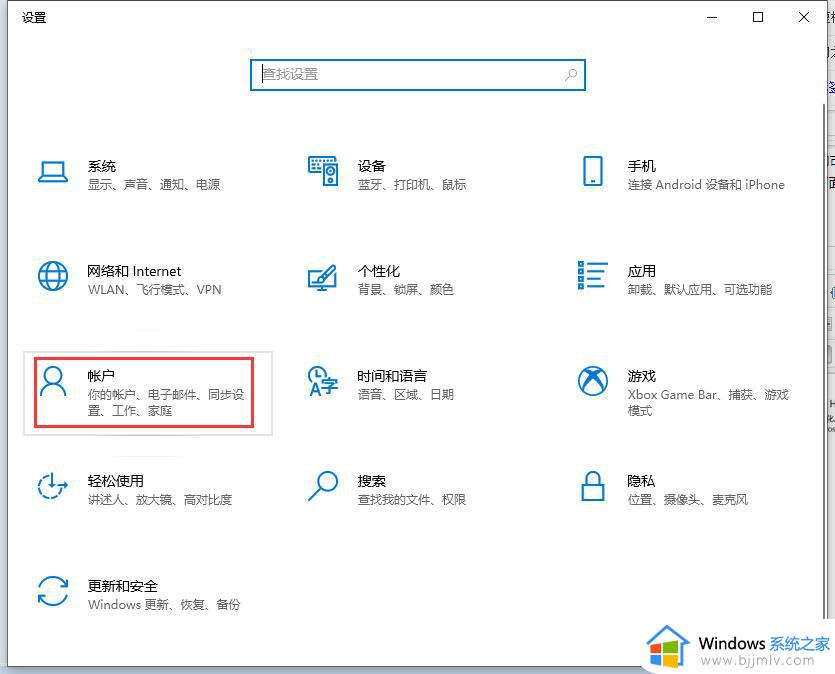
Task: Open the 系统 settings category title
Action: 102,166
